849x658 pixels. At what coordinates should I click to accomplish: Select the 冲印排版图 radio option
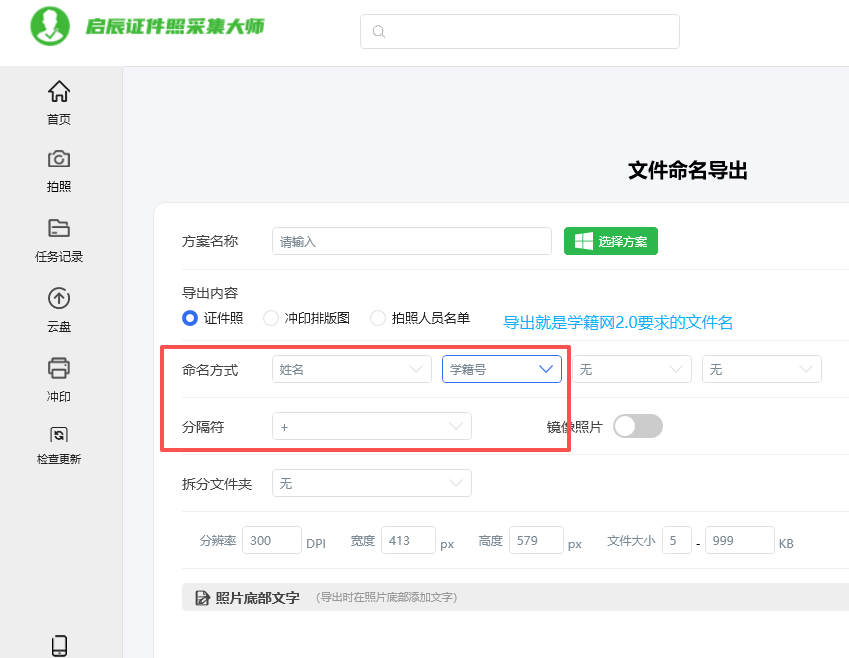tap(271, 318)
